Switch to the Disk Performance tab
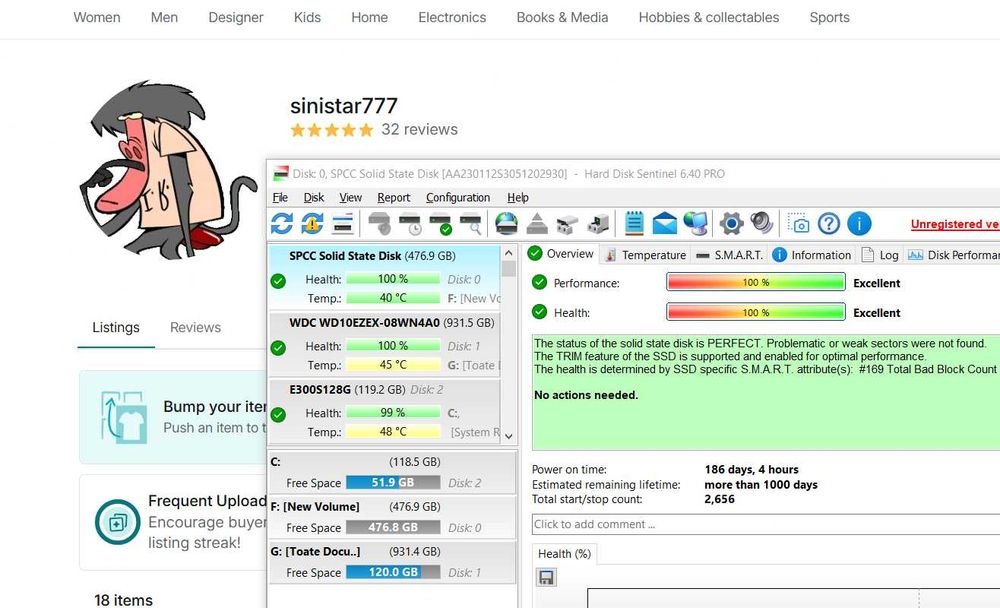1000x608 pixels. [x=953, y=255]
